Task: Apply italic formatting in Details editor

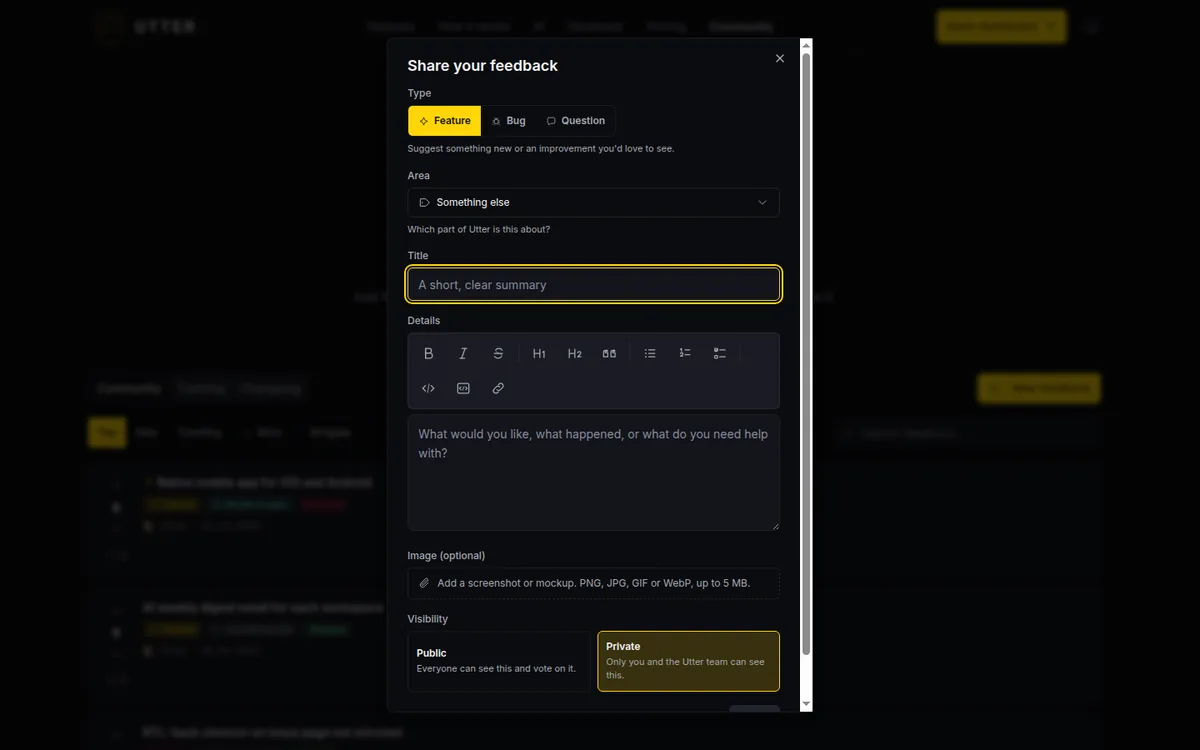Action: pos(463,353)
